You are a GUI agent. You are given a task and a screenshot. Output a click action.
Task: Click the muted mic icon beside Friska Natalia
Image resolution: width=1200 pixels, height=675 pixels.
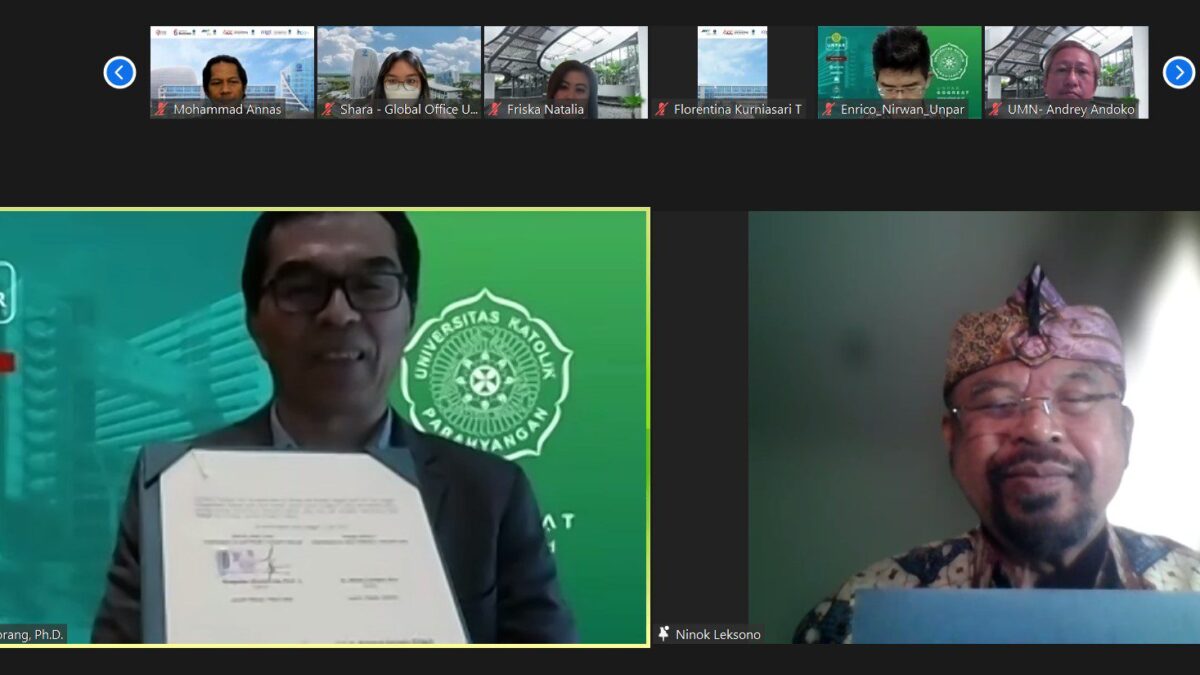pyautogui.click(x=495, y=109)
